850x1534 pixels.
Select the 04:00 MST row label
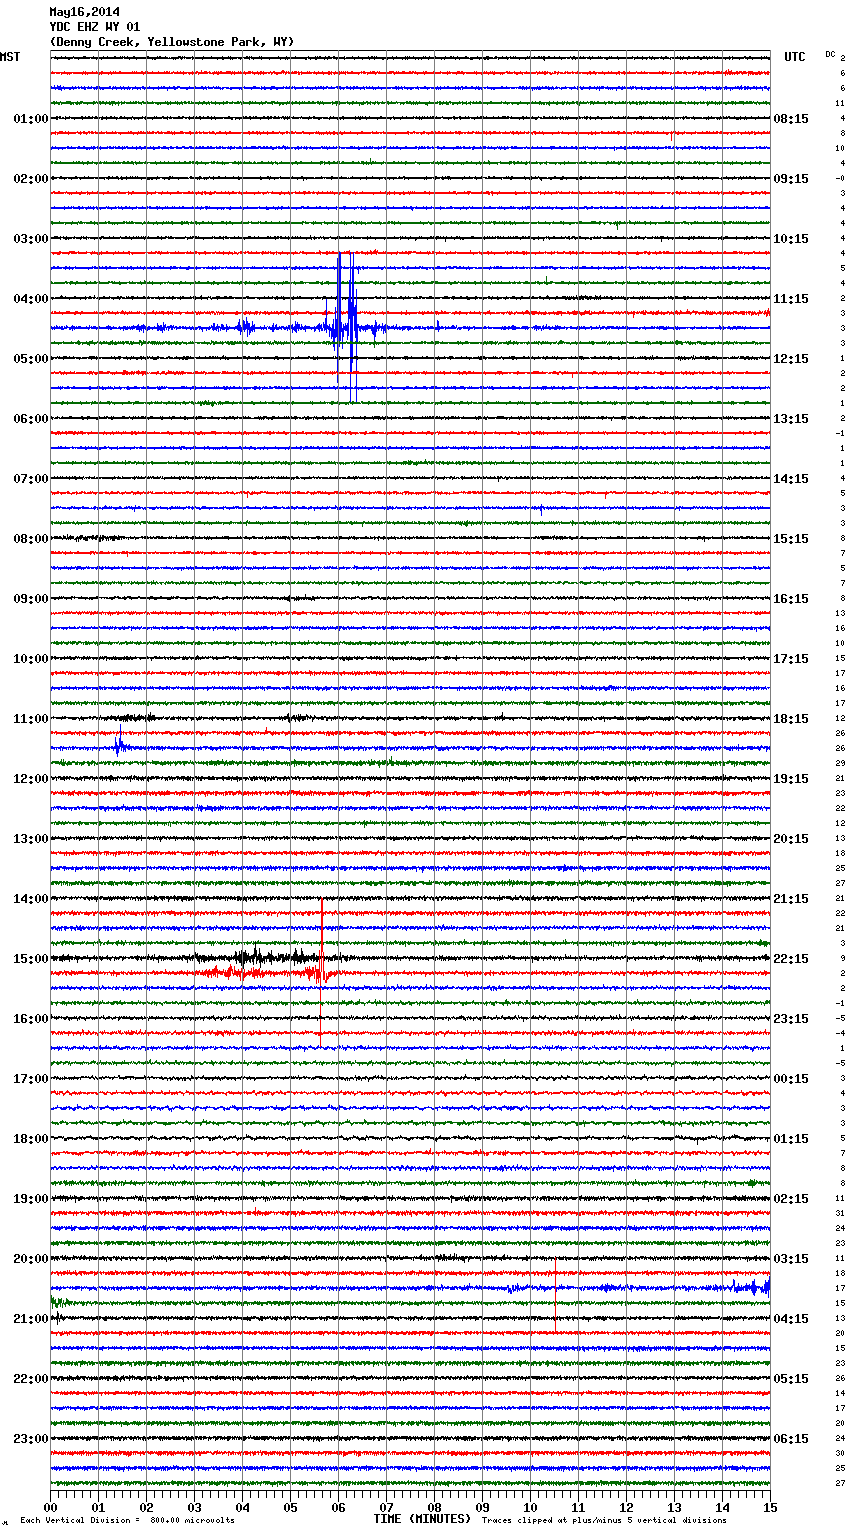click(31, 298)
